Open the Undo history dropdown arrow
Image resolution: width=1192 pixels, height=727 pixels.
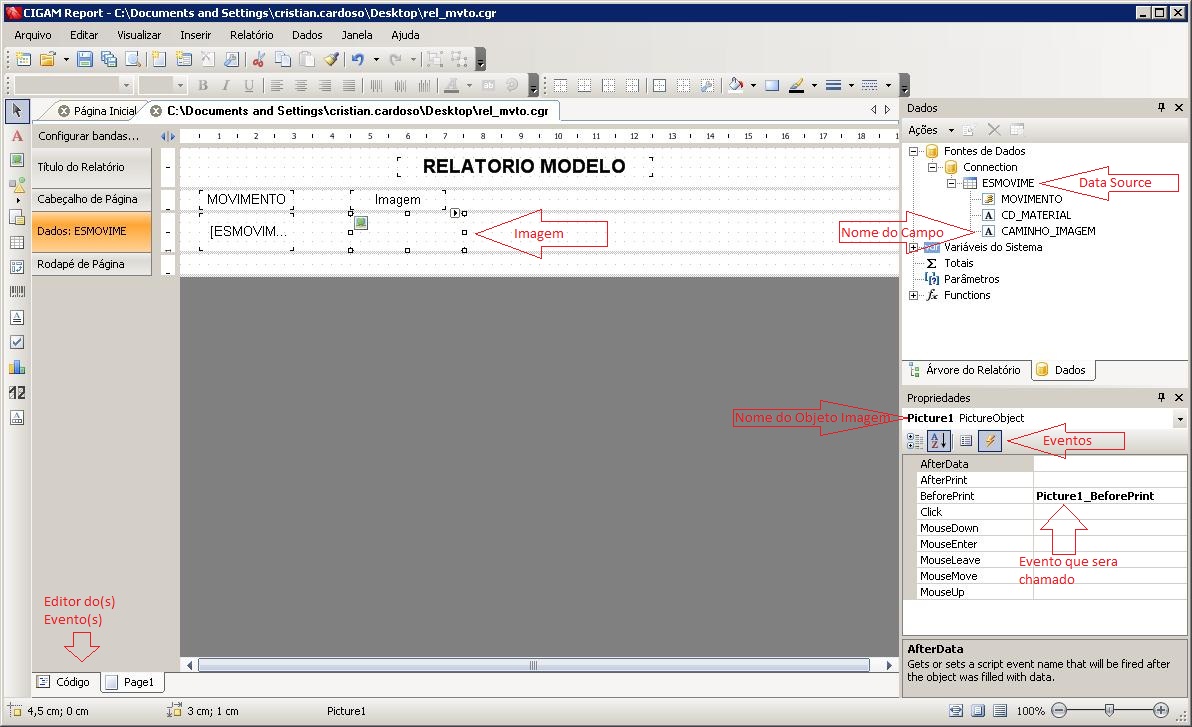tap(376, 59)
